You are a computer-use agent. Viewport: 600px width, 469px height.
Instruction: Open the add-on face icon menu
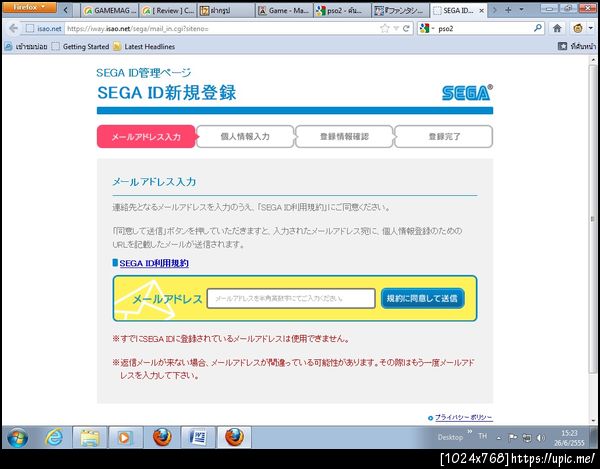point(578,28)
